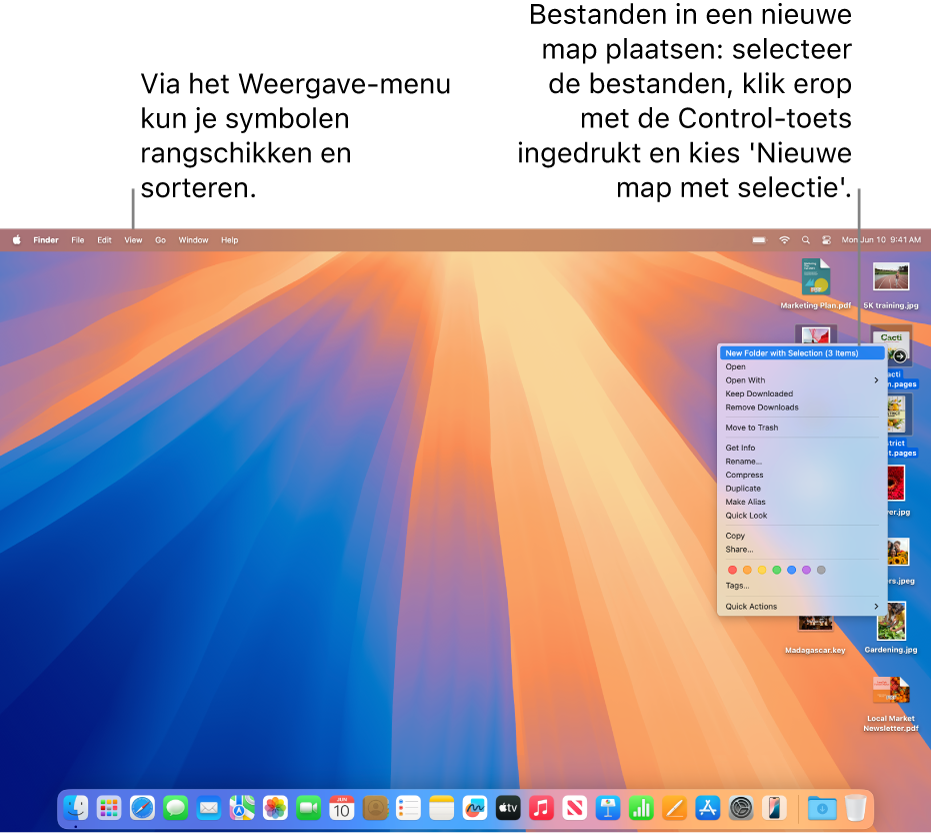This screenshot has width=931, height=833.
Task: Expand the Quick Actions submenu
Action: coord(802,607)
